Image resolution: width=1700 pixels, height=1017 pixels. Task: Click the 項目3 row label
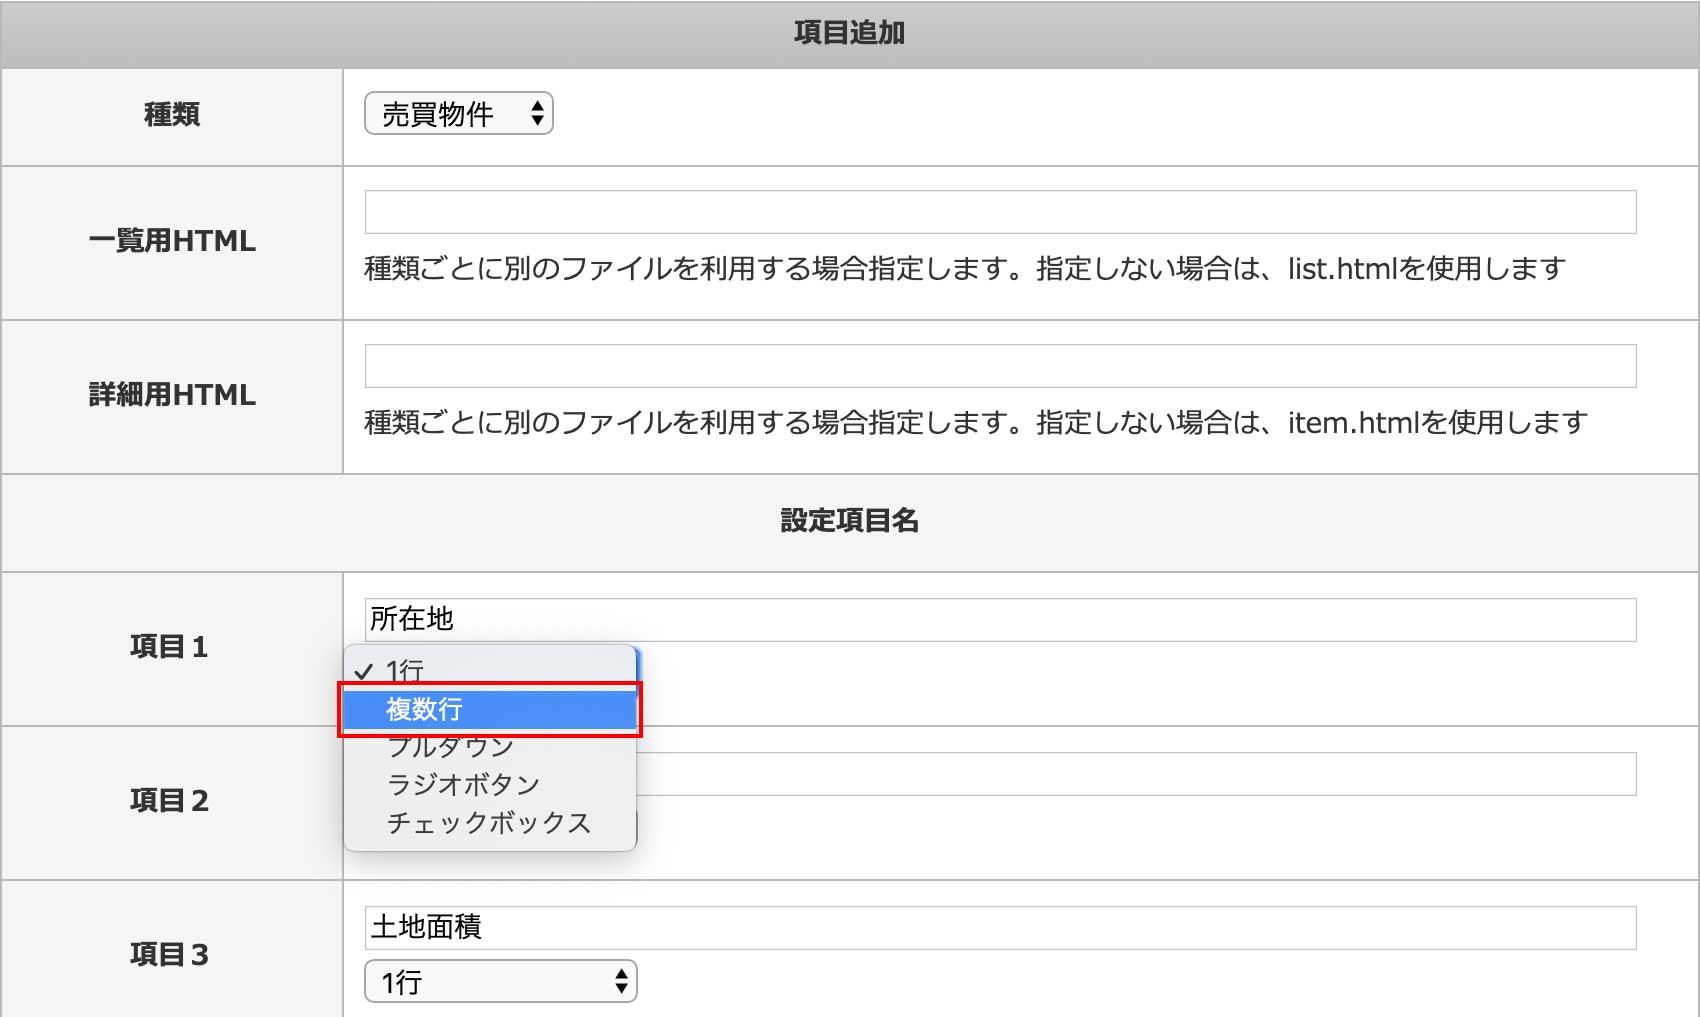pos(169,955)
